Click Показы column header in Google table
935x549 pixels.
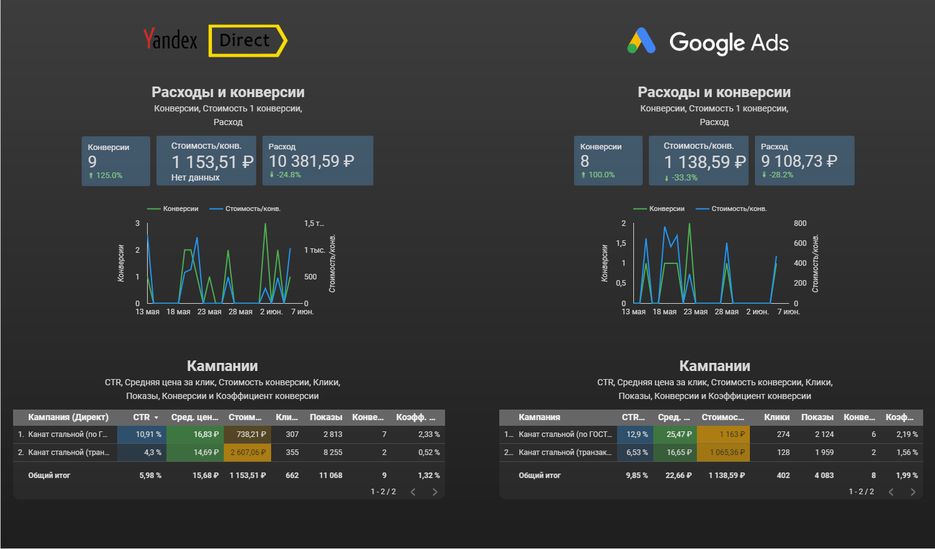point(817,417)
